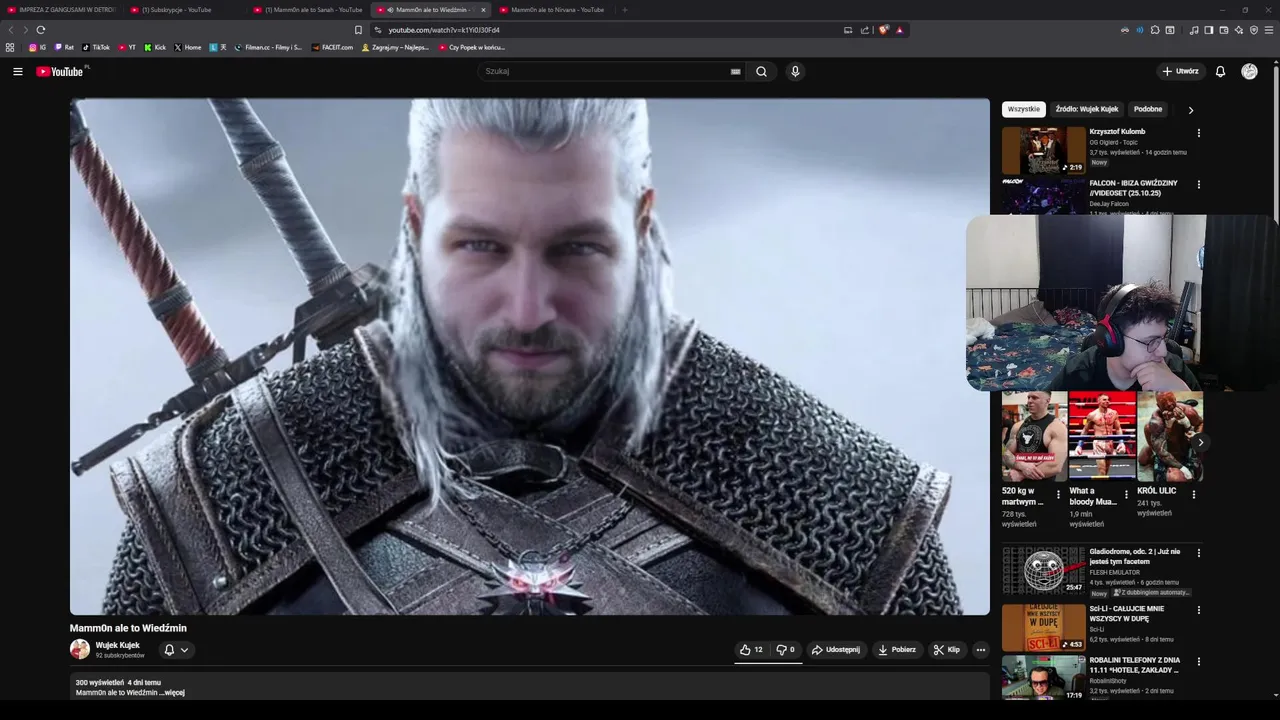This screenshot has height=720, width=1280.
Task: Switch to IMPREZA Z GANGUSAMI tab
Action: click(60, 10)
